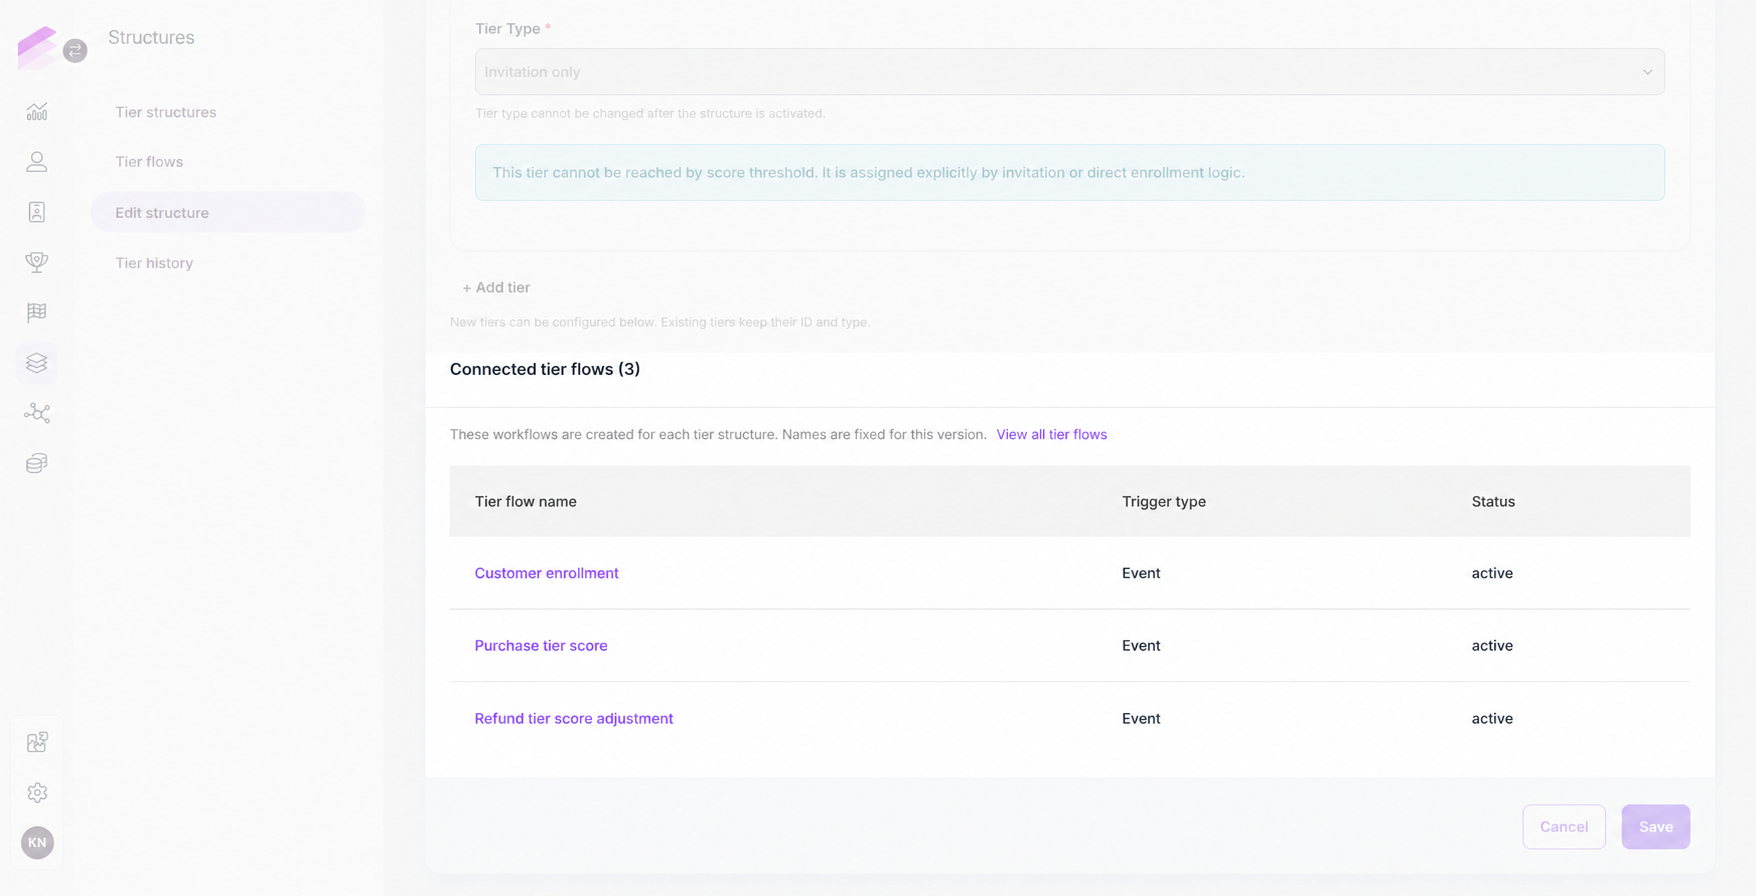Image resolution: width=1756 pixels, height=896 pixels.
Task: Click the connected nodes network icon
Action: tap(37, 413)
